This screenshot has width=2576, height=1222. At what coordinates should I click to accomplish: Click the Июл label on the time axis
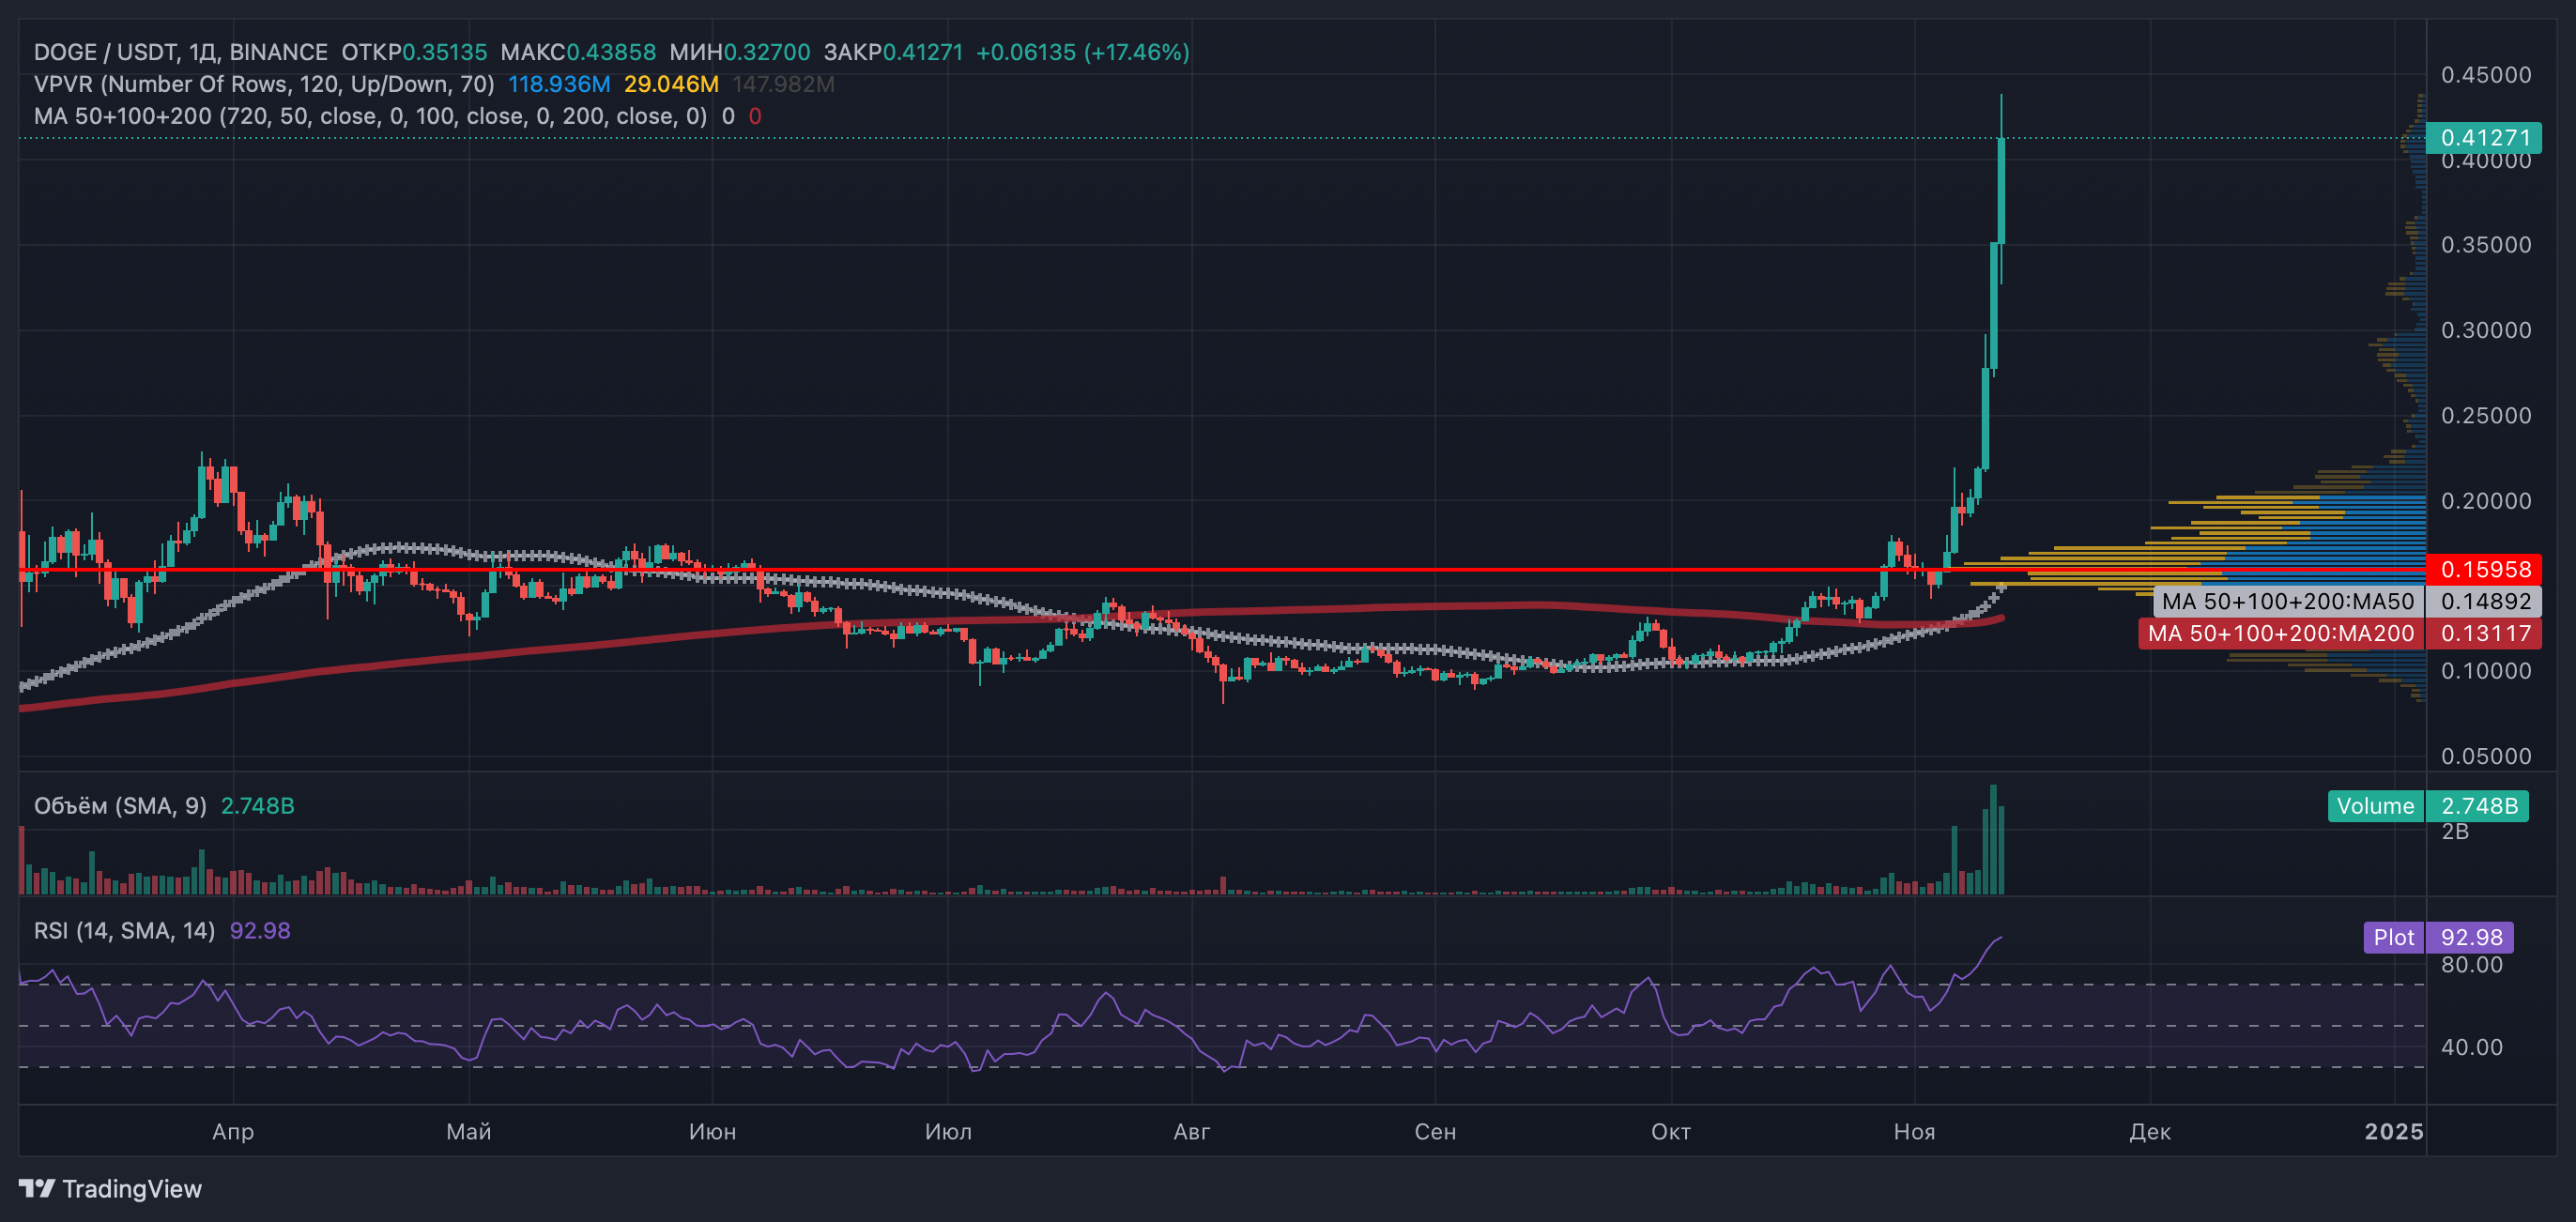948,1132
